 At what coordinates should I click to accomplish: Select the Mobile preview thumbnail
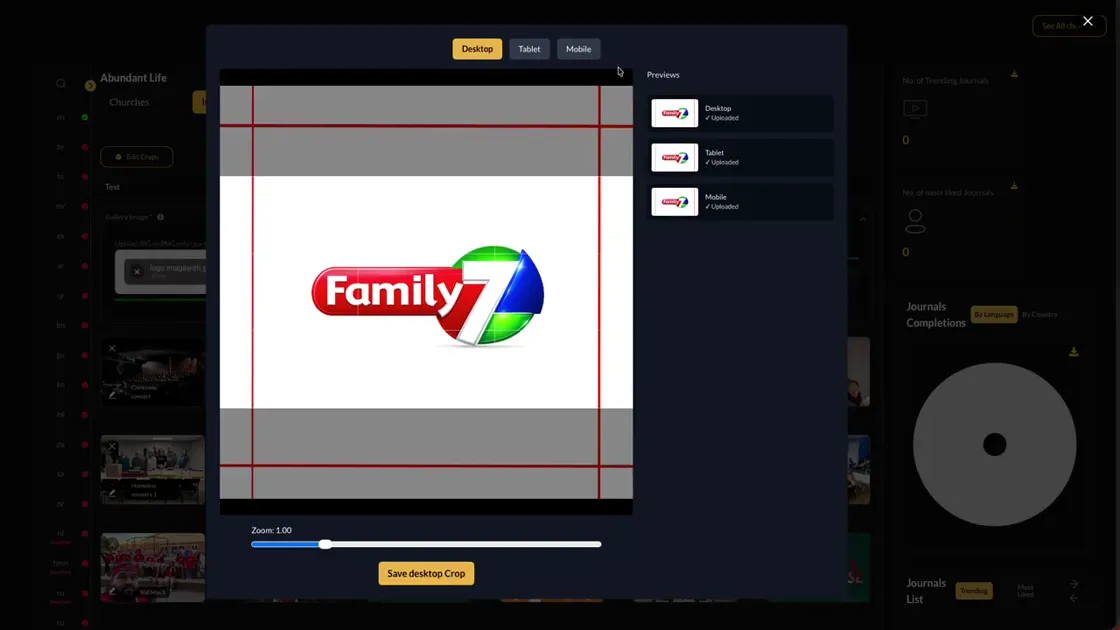click(x=674, y=202)
